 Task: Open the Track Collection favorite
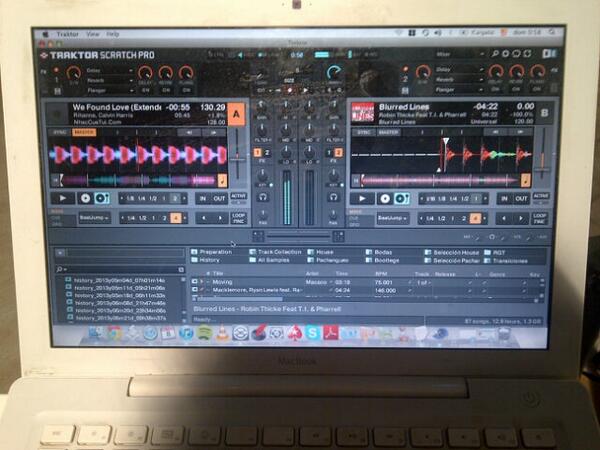[275, 252]
